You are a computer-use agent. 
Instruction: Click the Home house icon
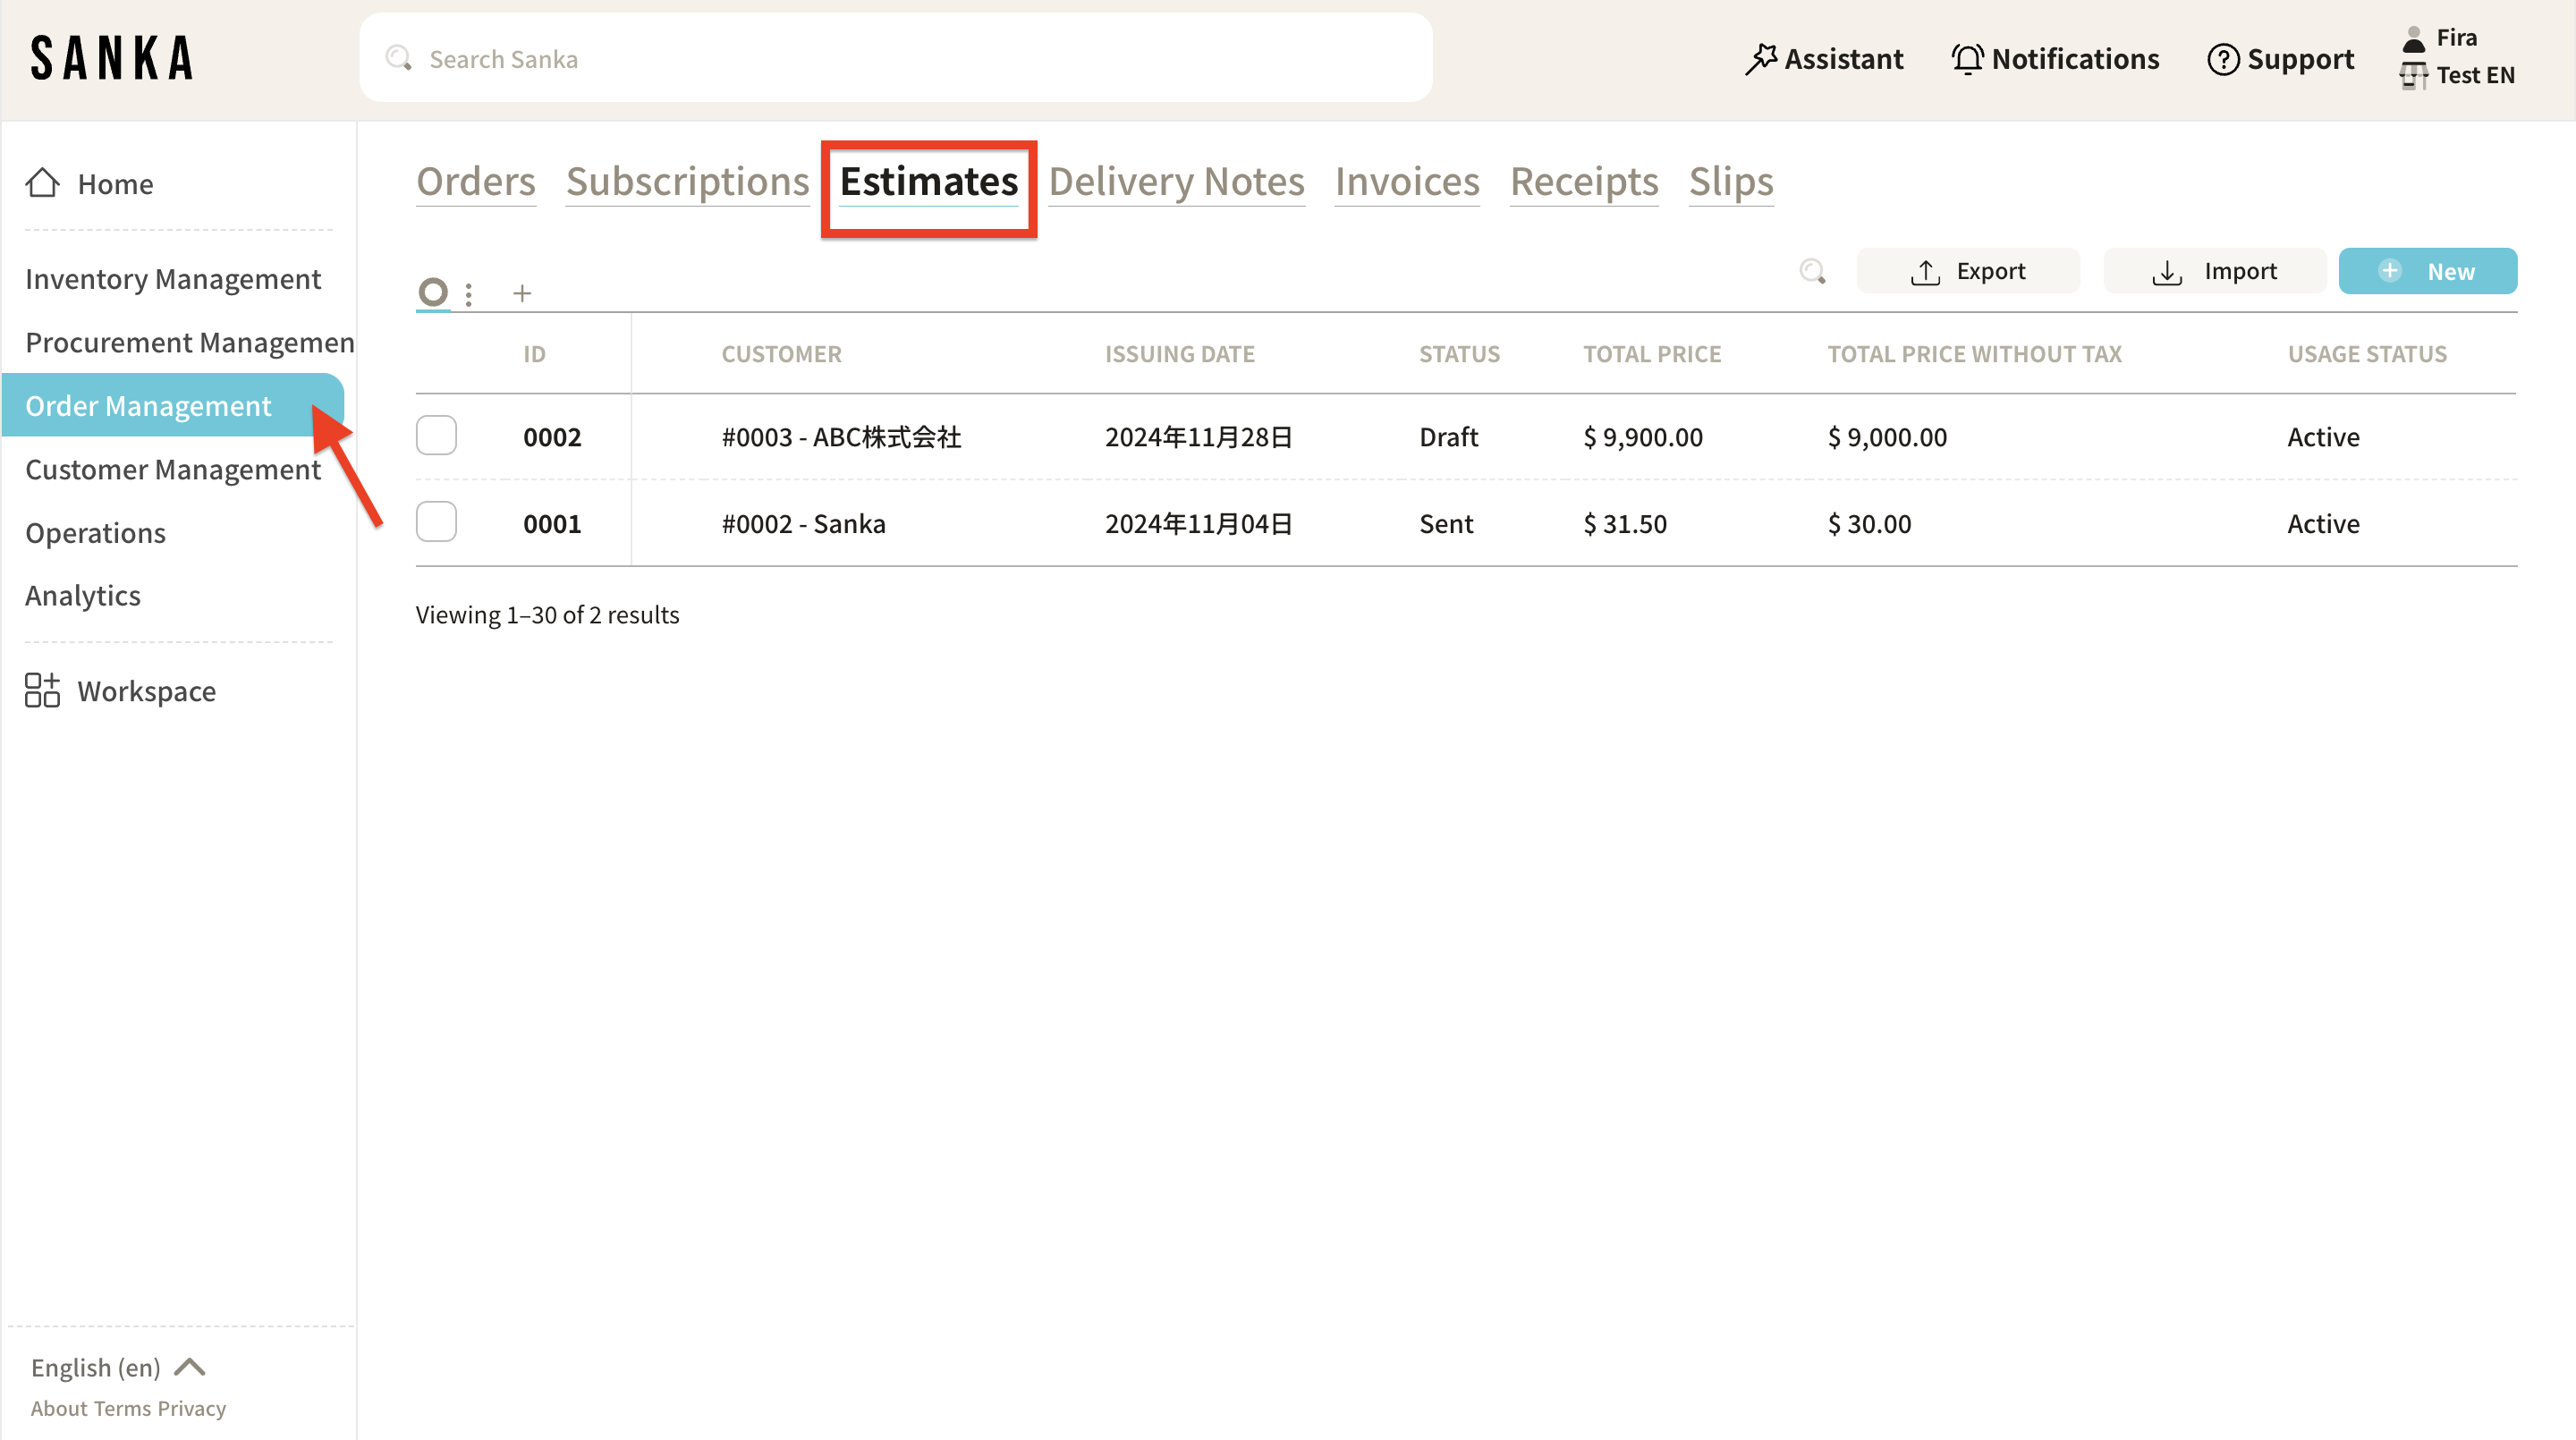(x=42, y=183)
